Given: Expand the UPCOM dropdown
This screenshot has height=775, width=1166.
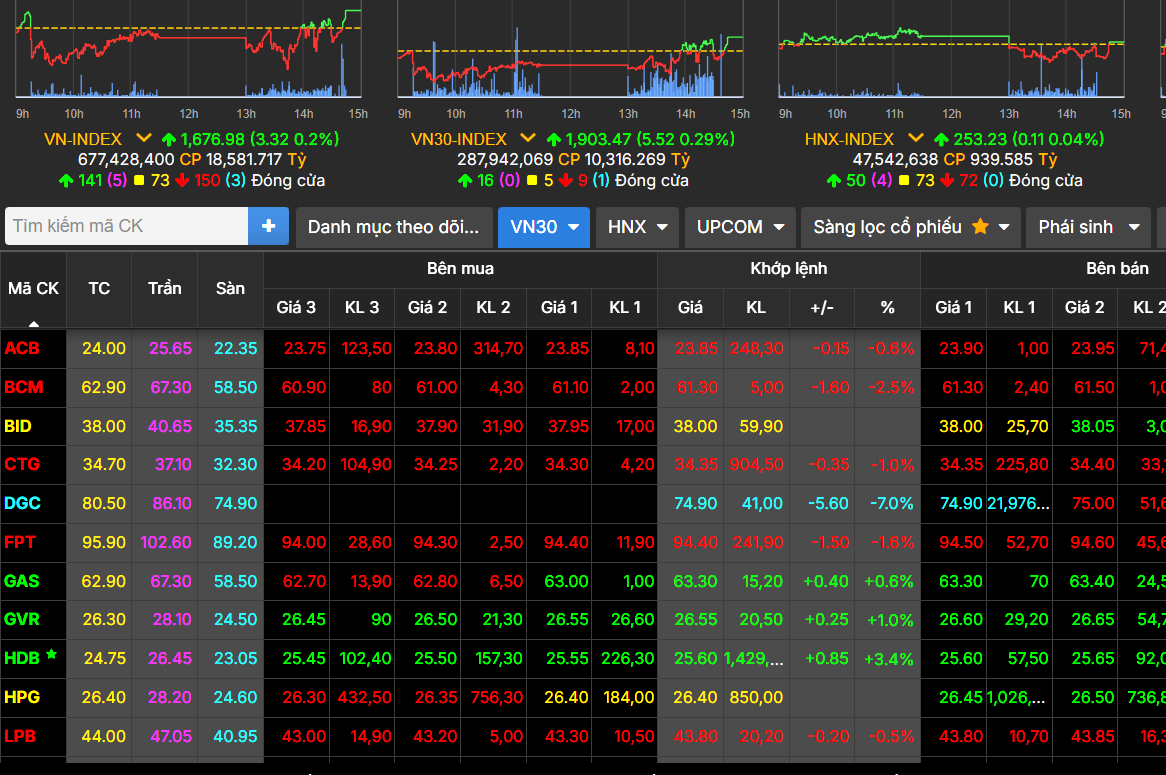Looking at the screenshot, I should coord(739,227).
